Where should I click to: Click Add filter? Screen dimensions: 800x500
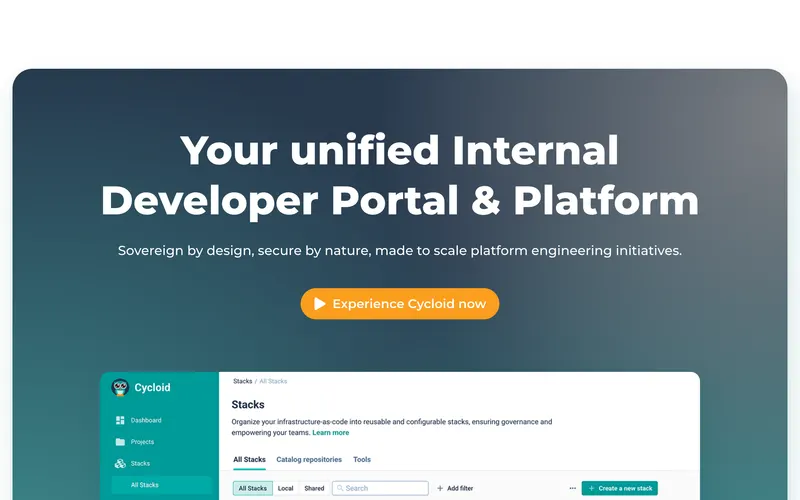pos(455,488)
